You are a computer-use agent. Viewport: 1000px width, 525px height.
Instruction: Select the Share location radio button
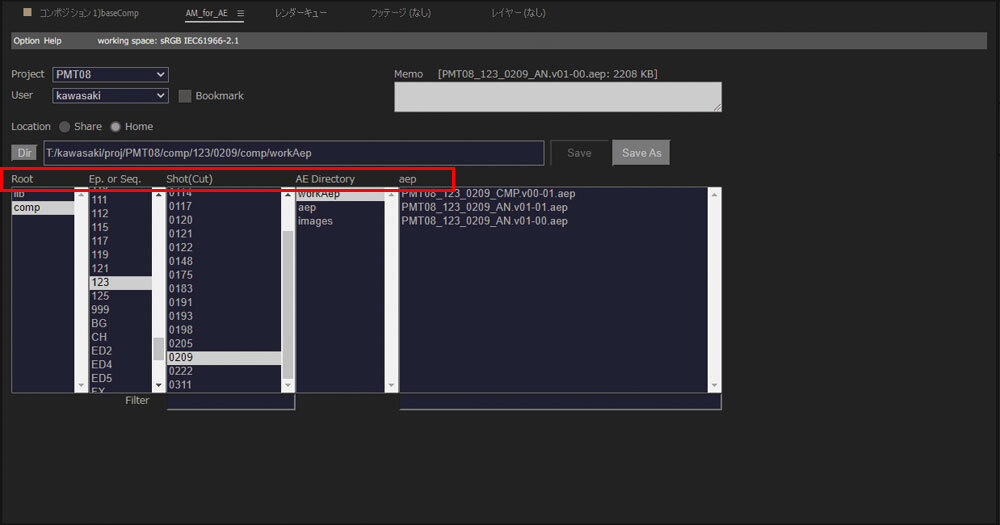[x=65, y=127]
